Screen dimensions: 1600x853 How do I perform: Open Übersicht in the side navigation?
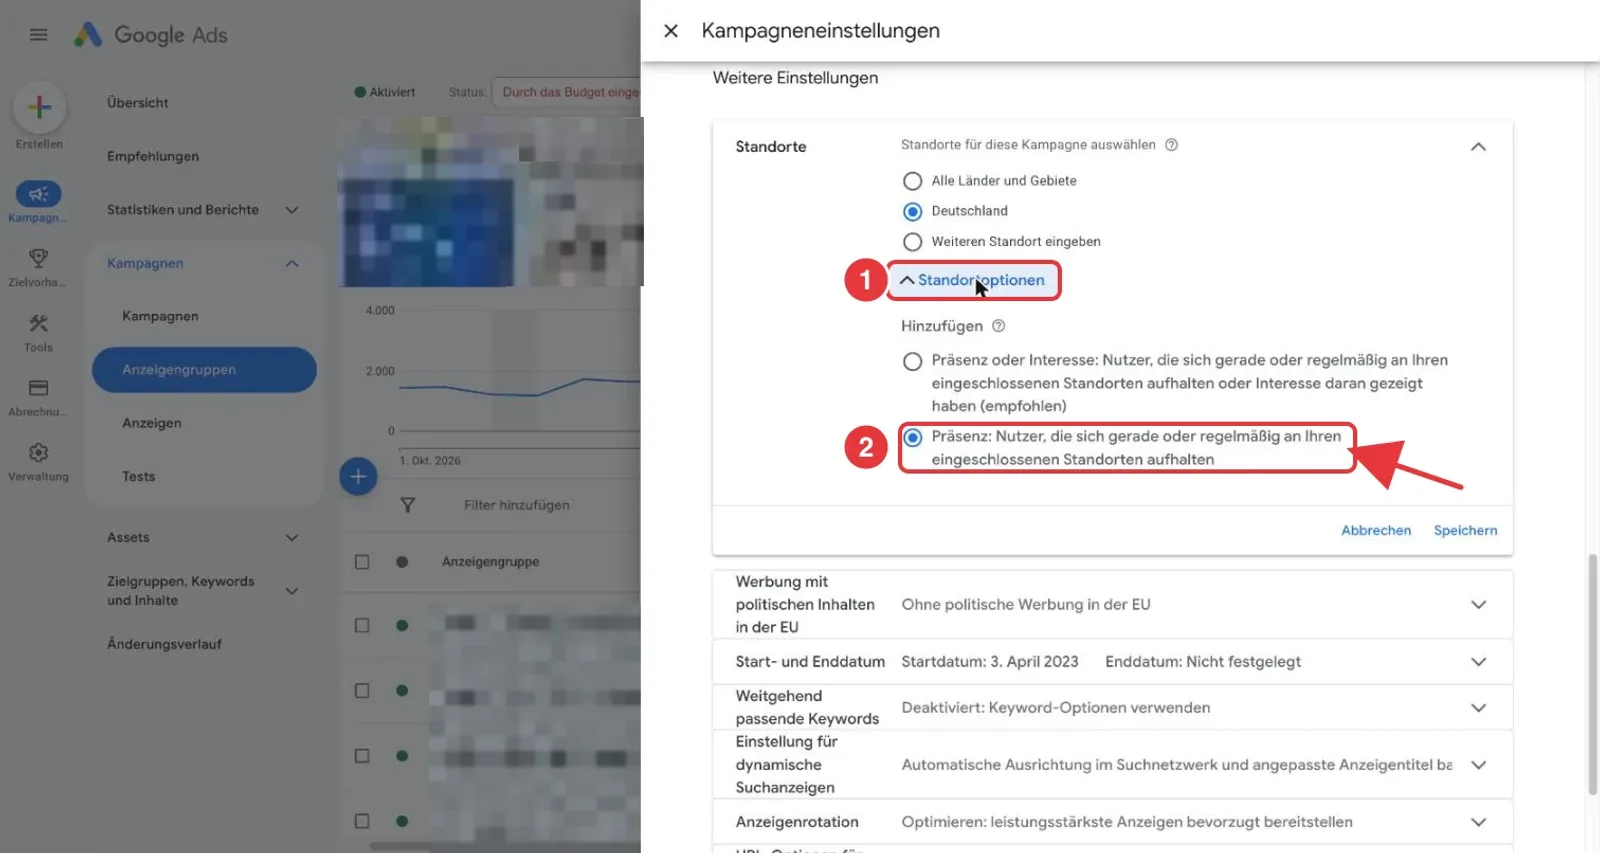[138, 103]
